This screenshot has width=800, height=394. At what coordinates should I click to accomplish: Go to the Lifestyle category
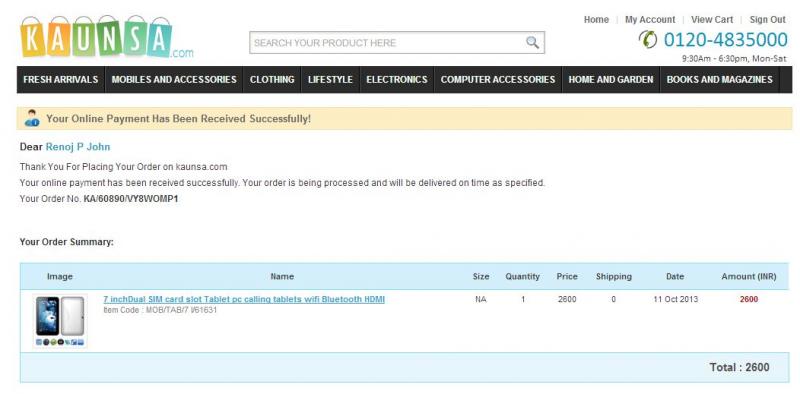[330, 80]
